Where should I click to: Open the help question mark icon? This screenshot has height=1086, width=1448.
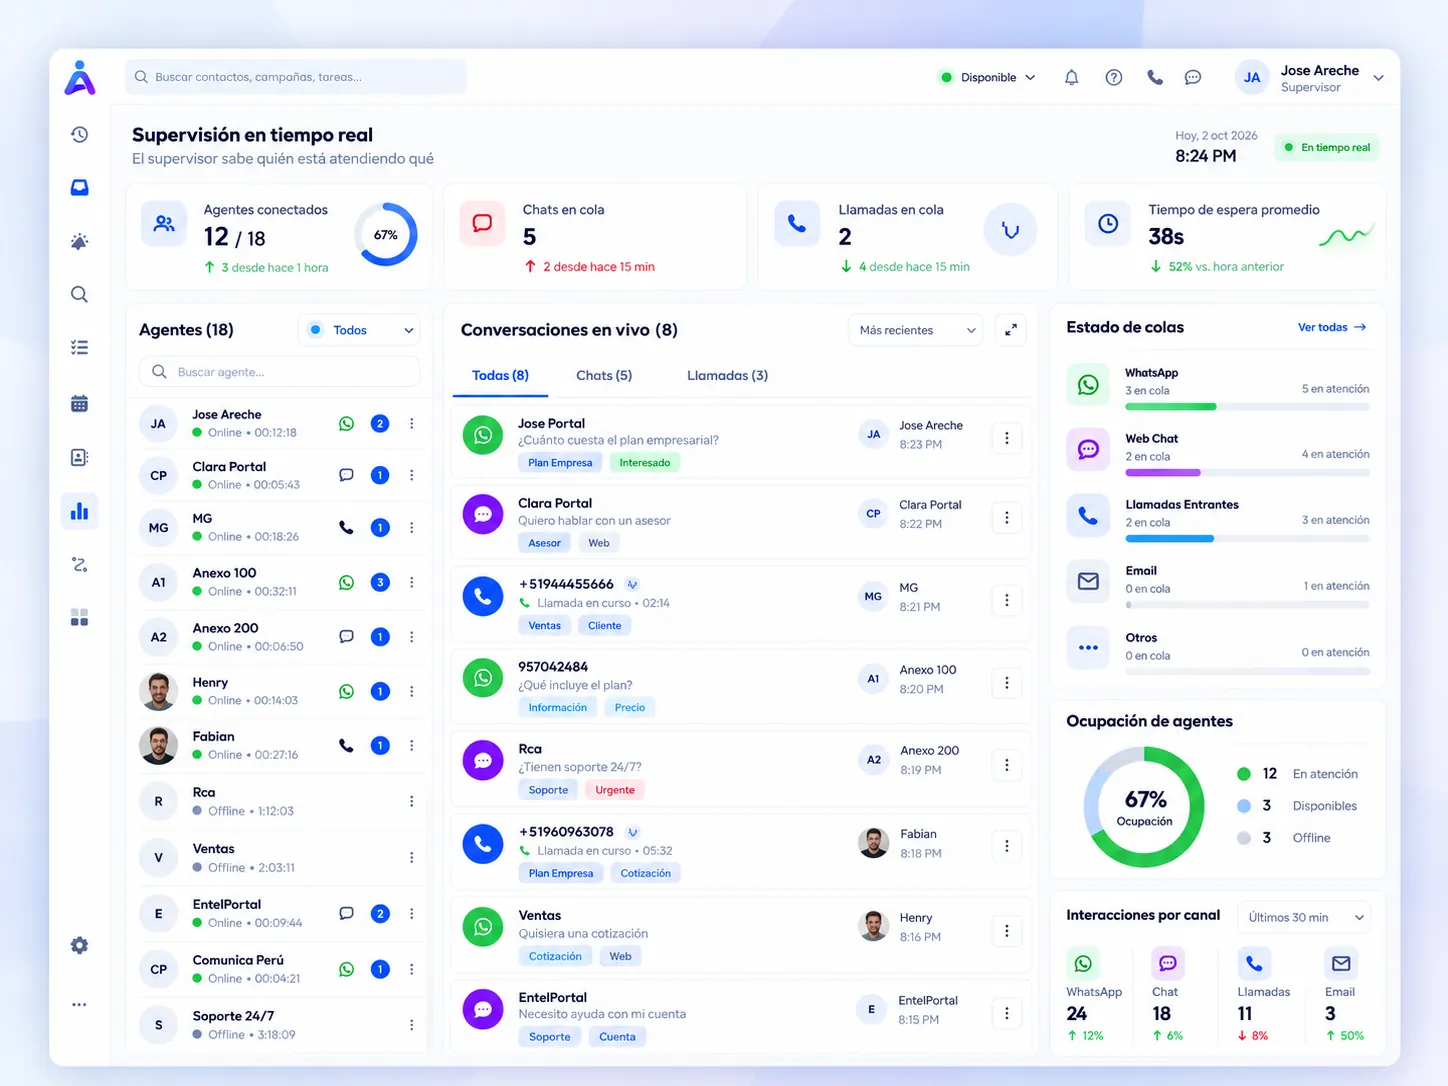pos(1114,78)
